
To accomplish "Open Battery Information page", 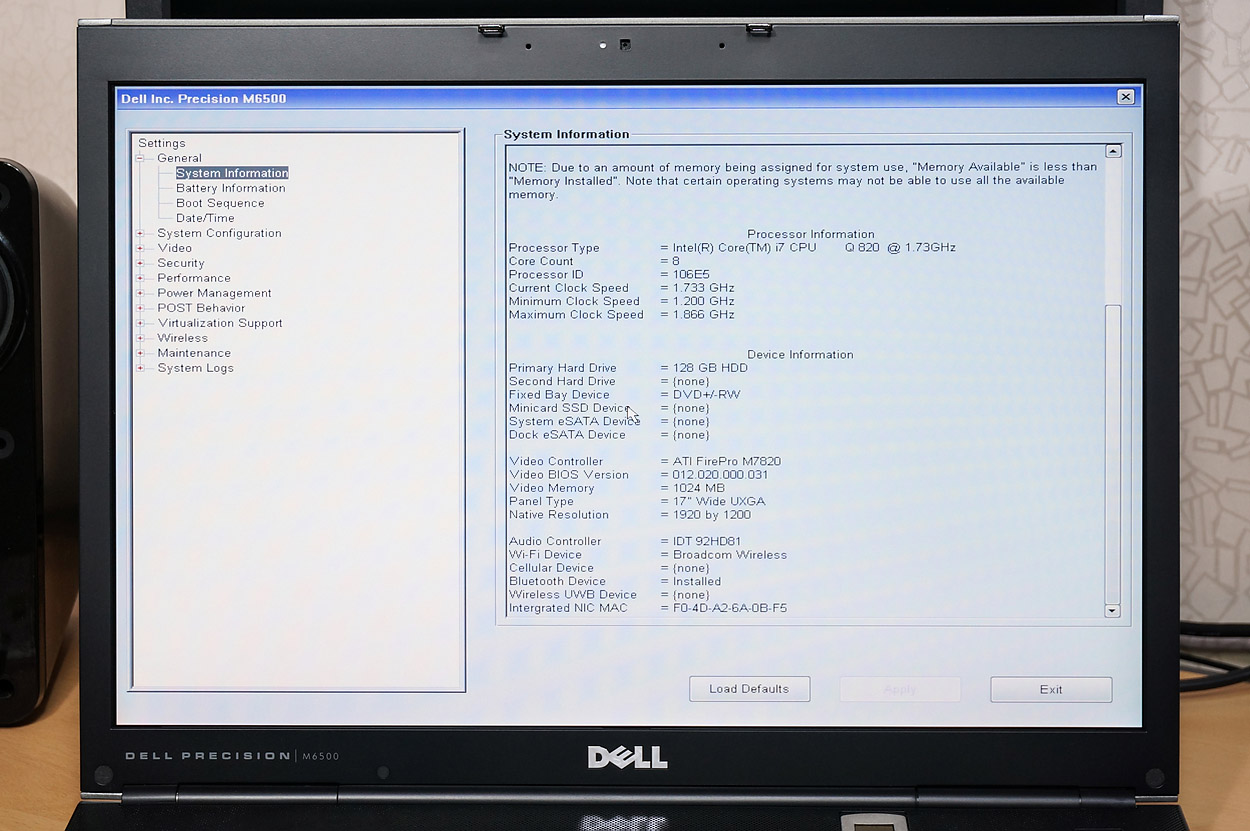I will [231, 188].
